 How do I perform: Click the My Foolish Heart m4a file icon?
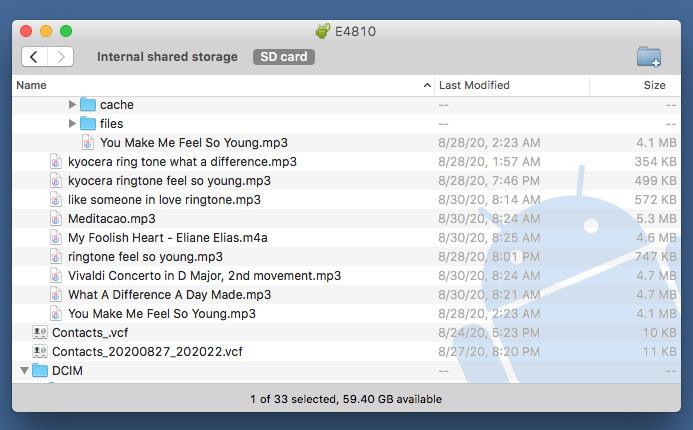tap(56, 238)
